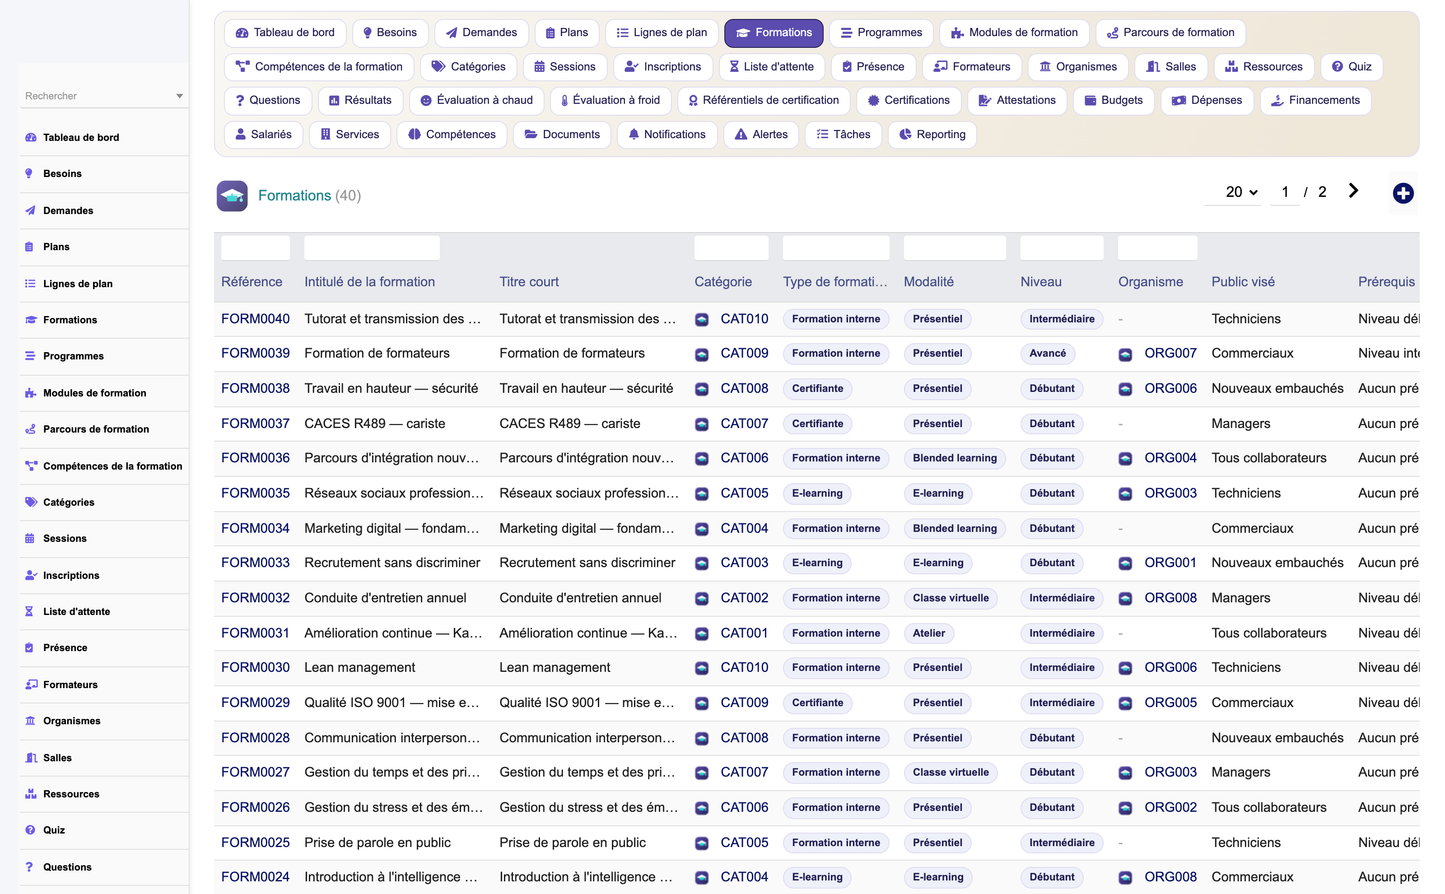Open Compétences de la formation in the sidebar
Screen dimensions: 1445x894
104,466
